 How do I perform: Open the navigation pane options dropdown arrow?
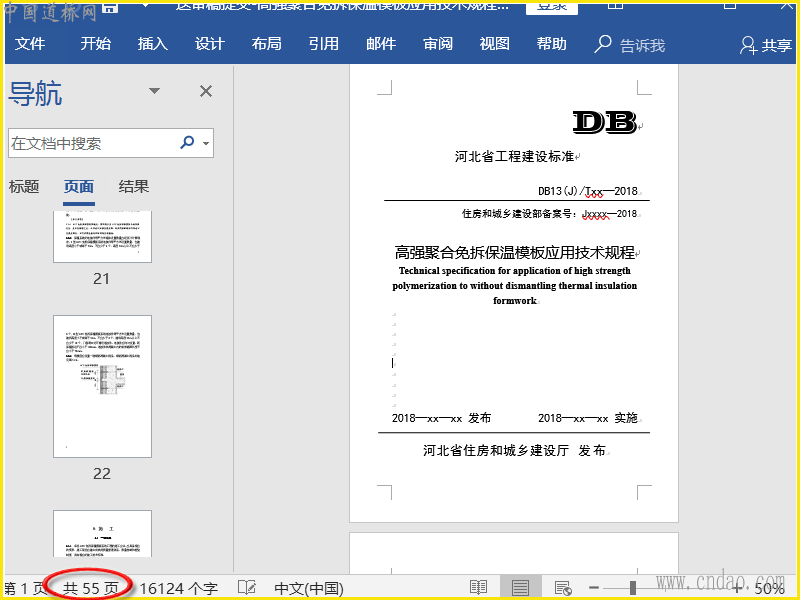coord(154,92)
